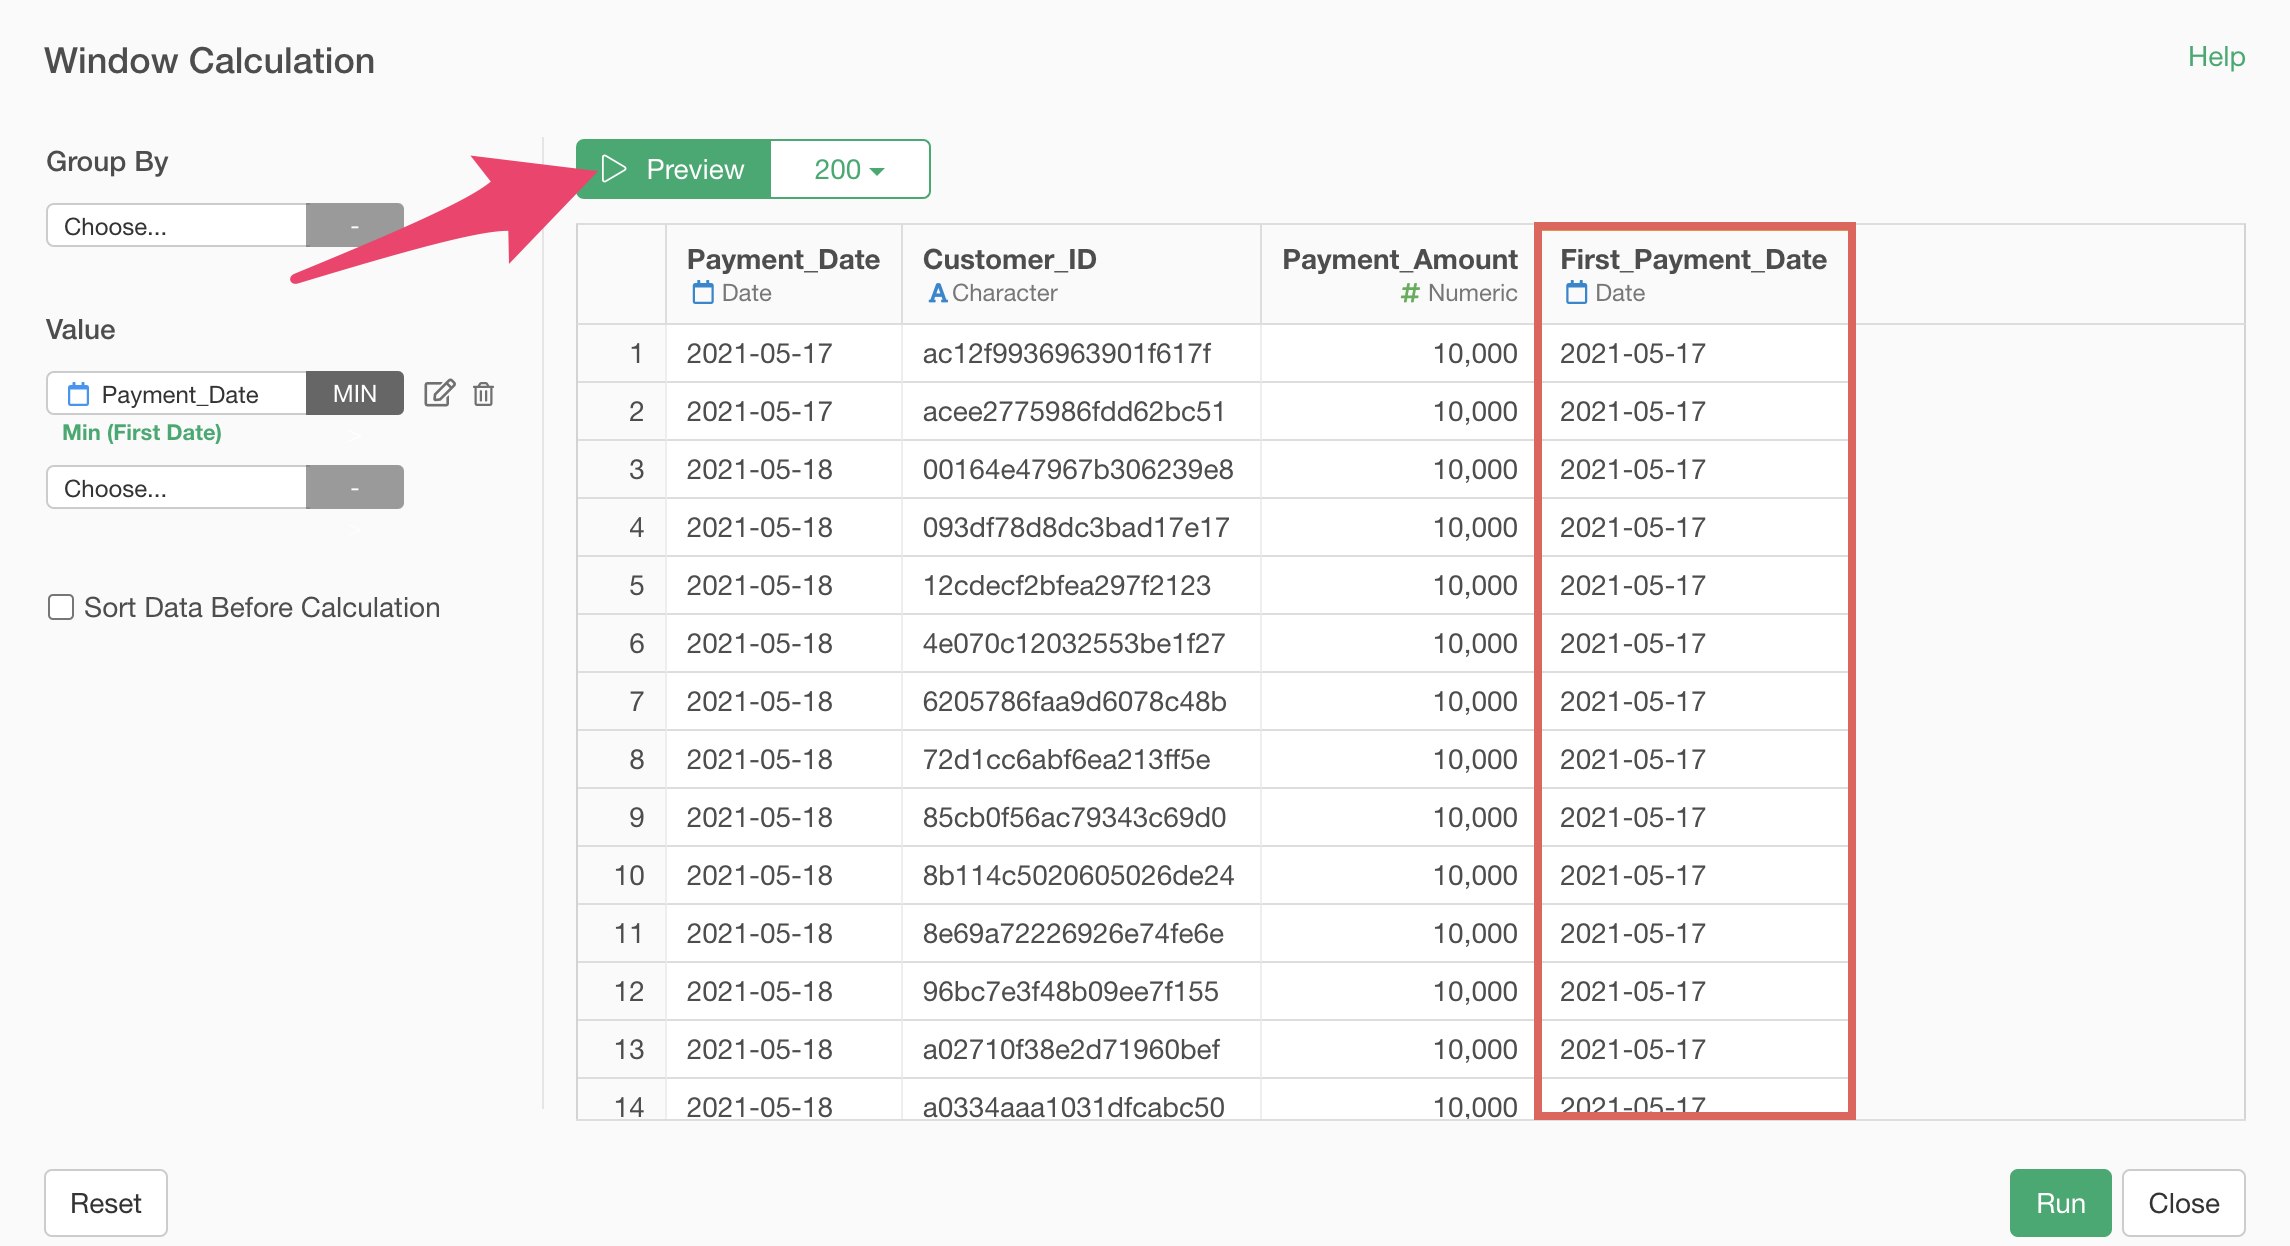Click Date icon under First_Payment_Date header

pyautogui.click(x=1576, y=293)
